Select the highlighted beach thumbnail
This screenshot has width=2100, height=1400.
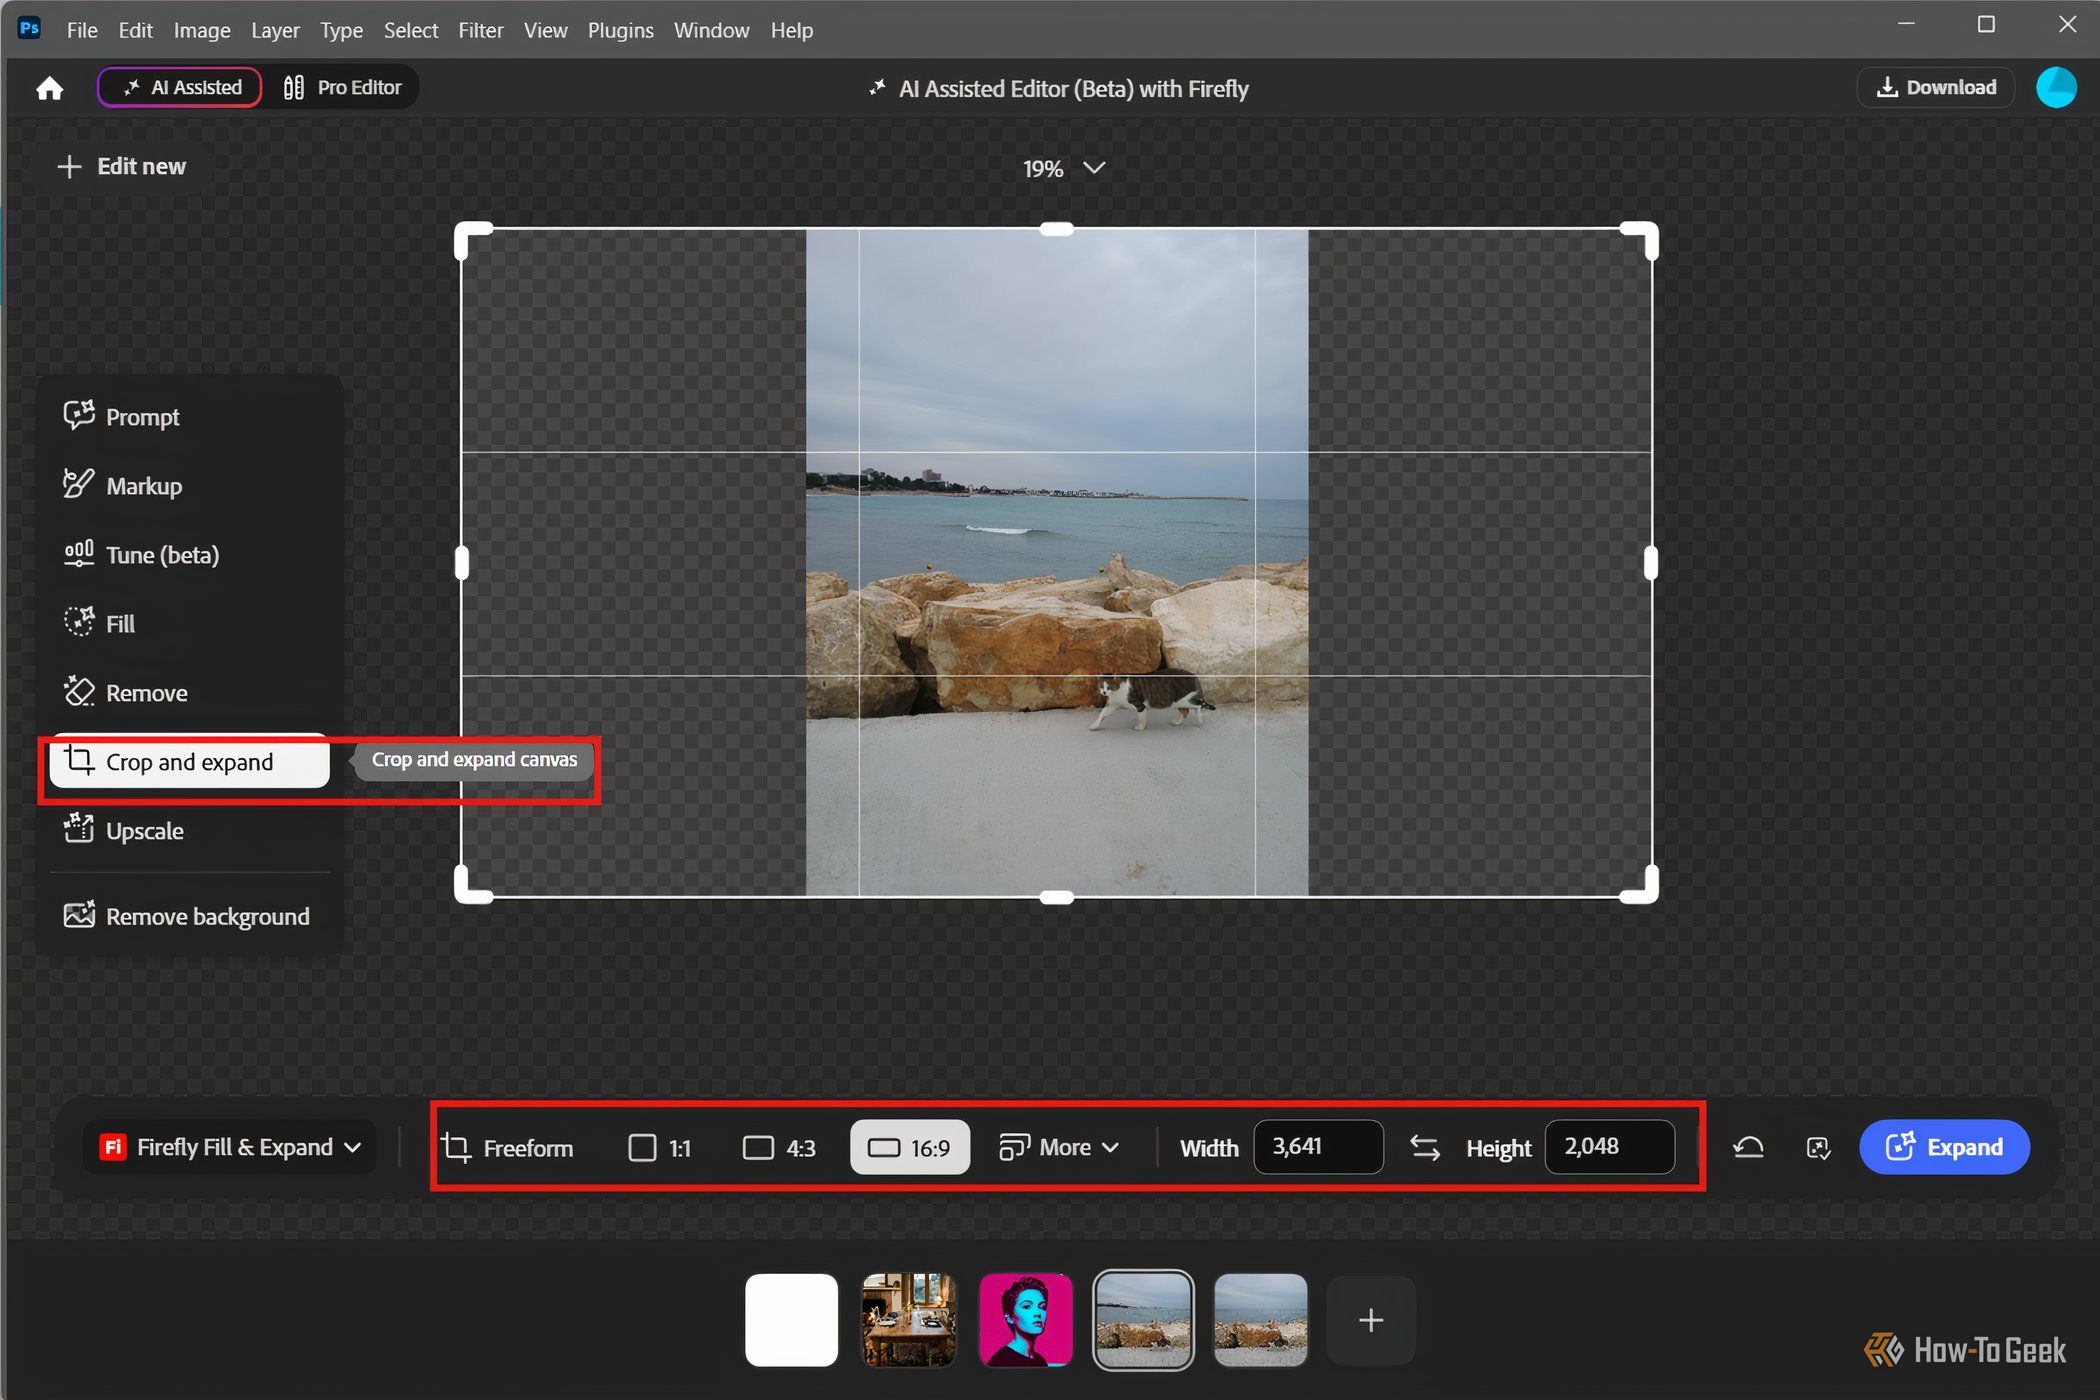[1143, 1320]
